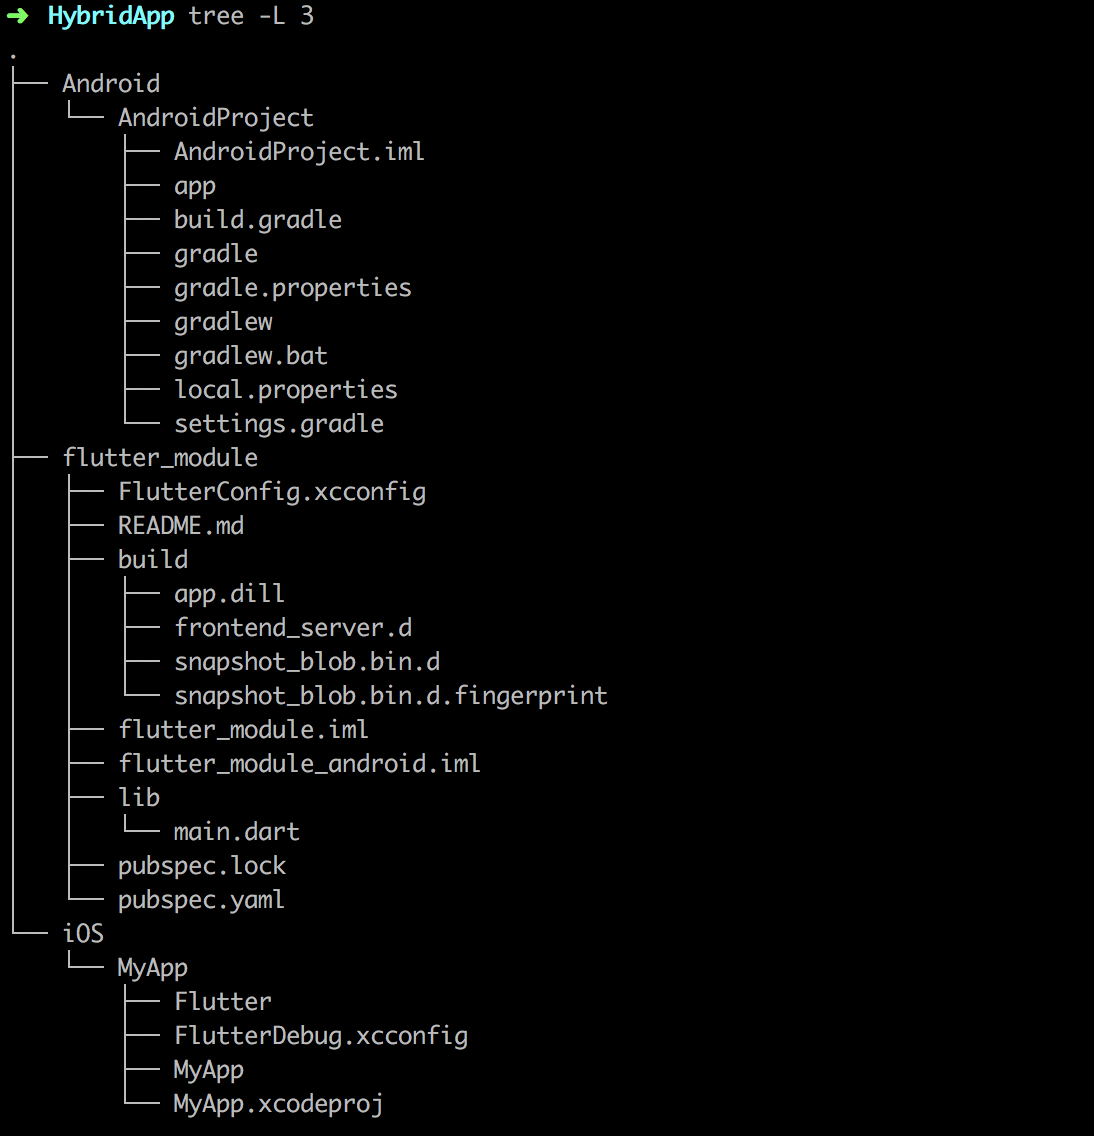Select AndroidProject.iml file name
This screenshot has height=1136, width=1094.
(x=299, y=151)
